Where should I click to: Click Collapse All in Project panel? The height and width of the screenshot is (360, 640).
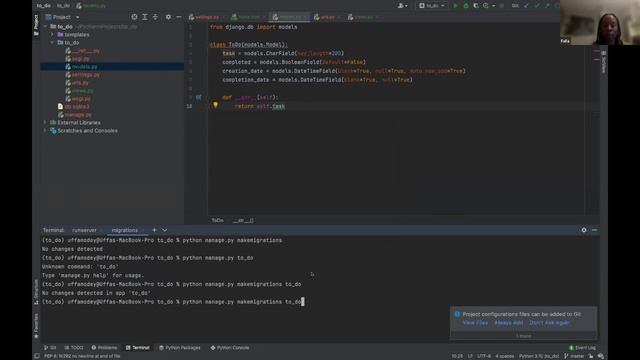click(155, 17)
